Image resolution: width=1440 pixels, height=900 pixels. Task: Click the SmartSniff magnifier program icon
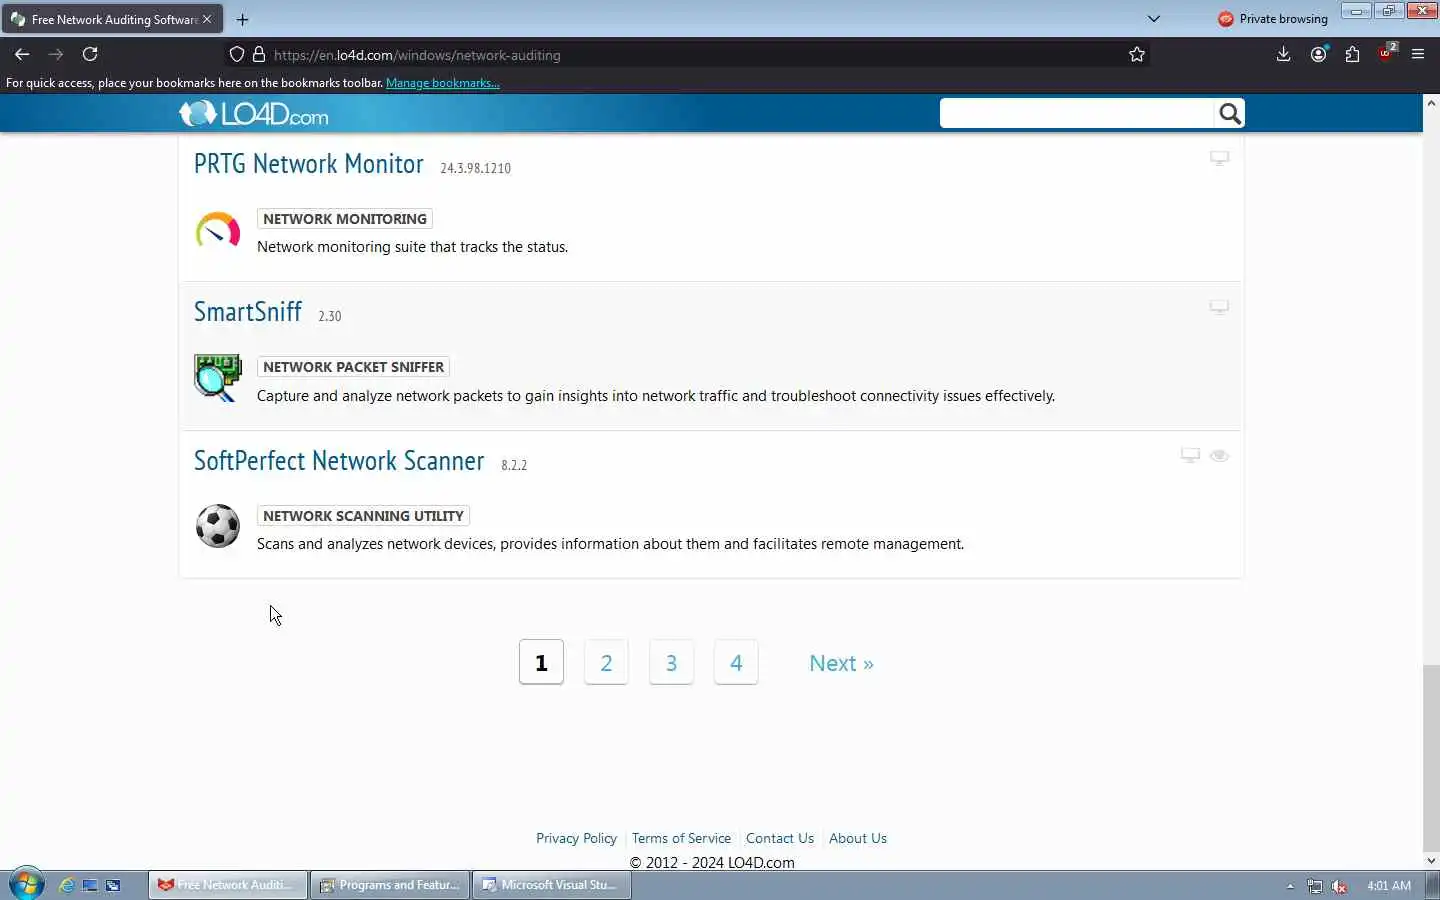[x=218, y=378]
